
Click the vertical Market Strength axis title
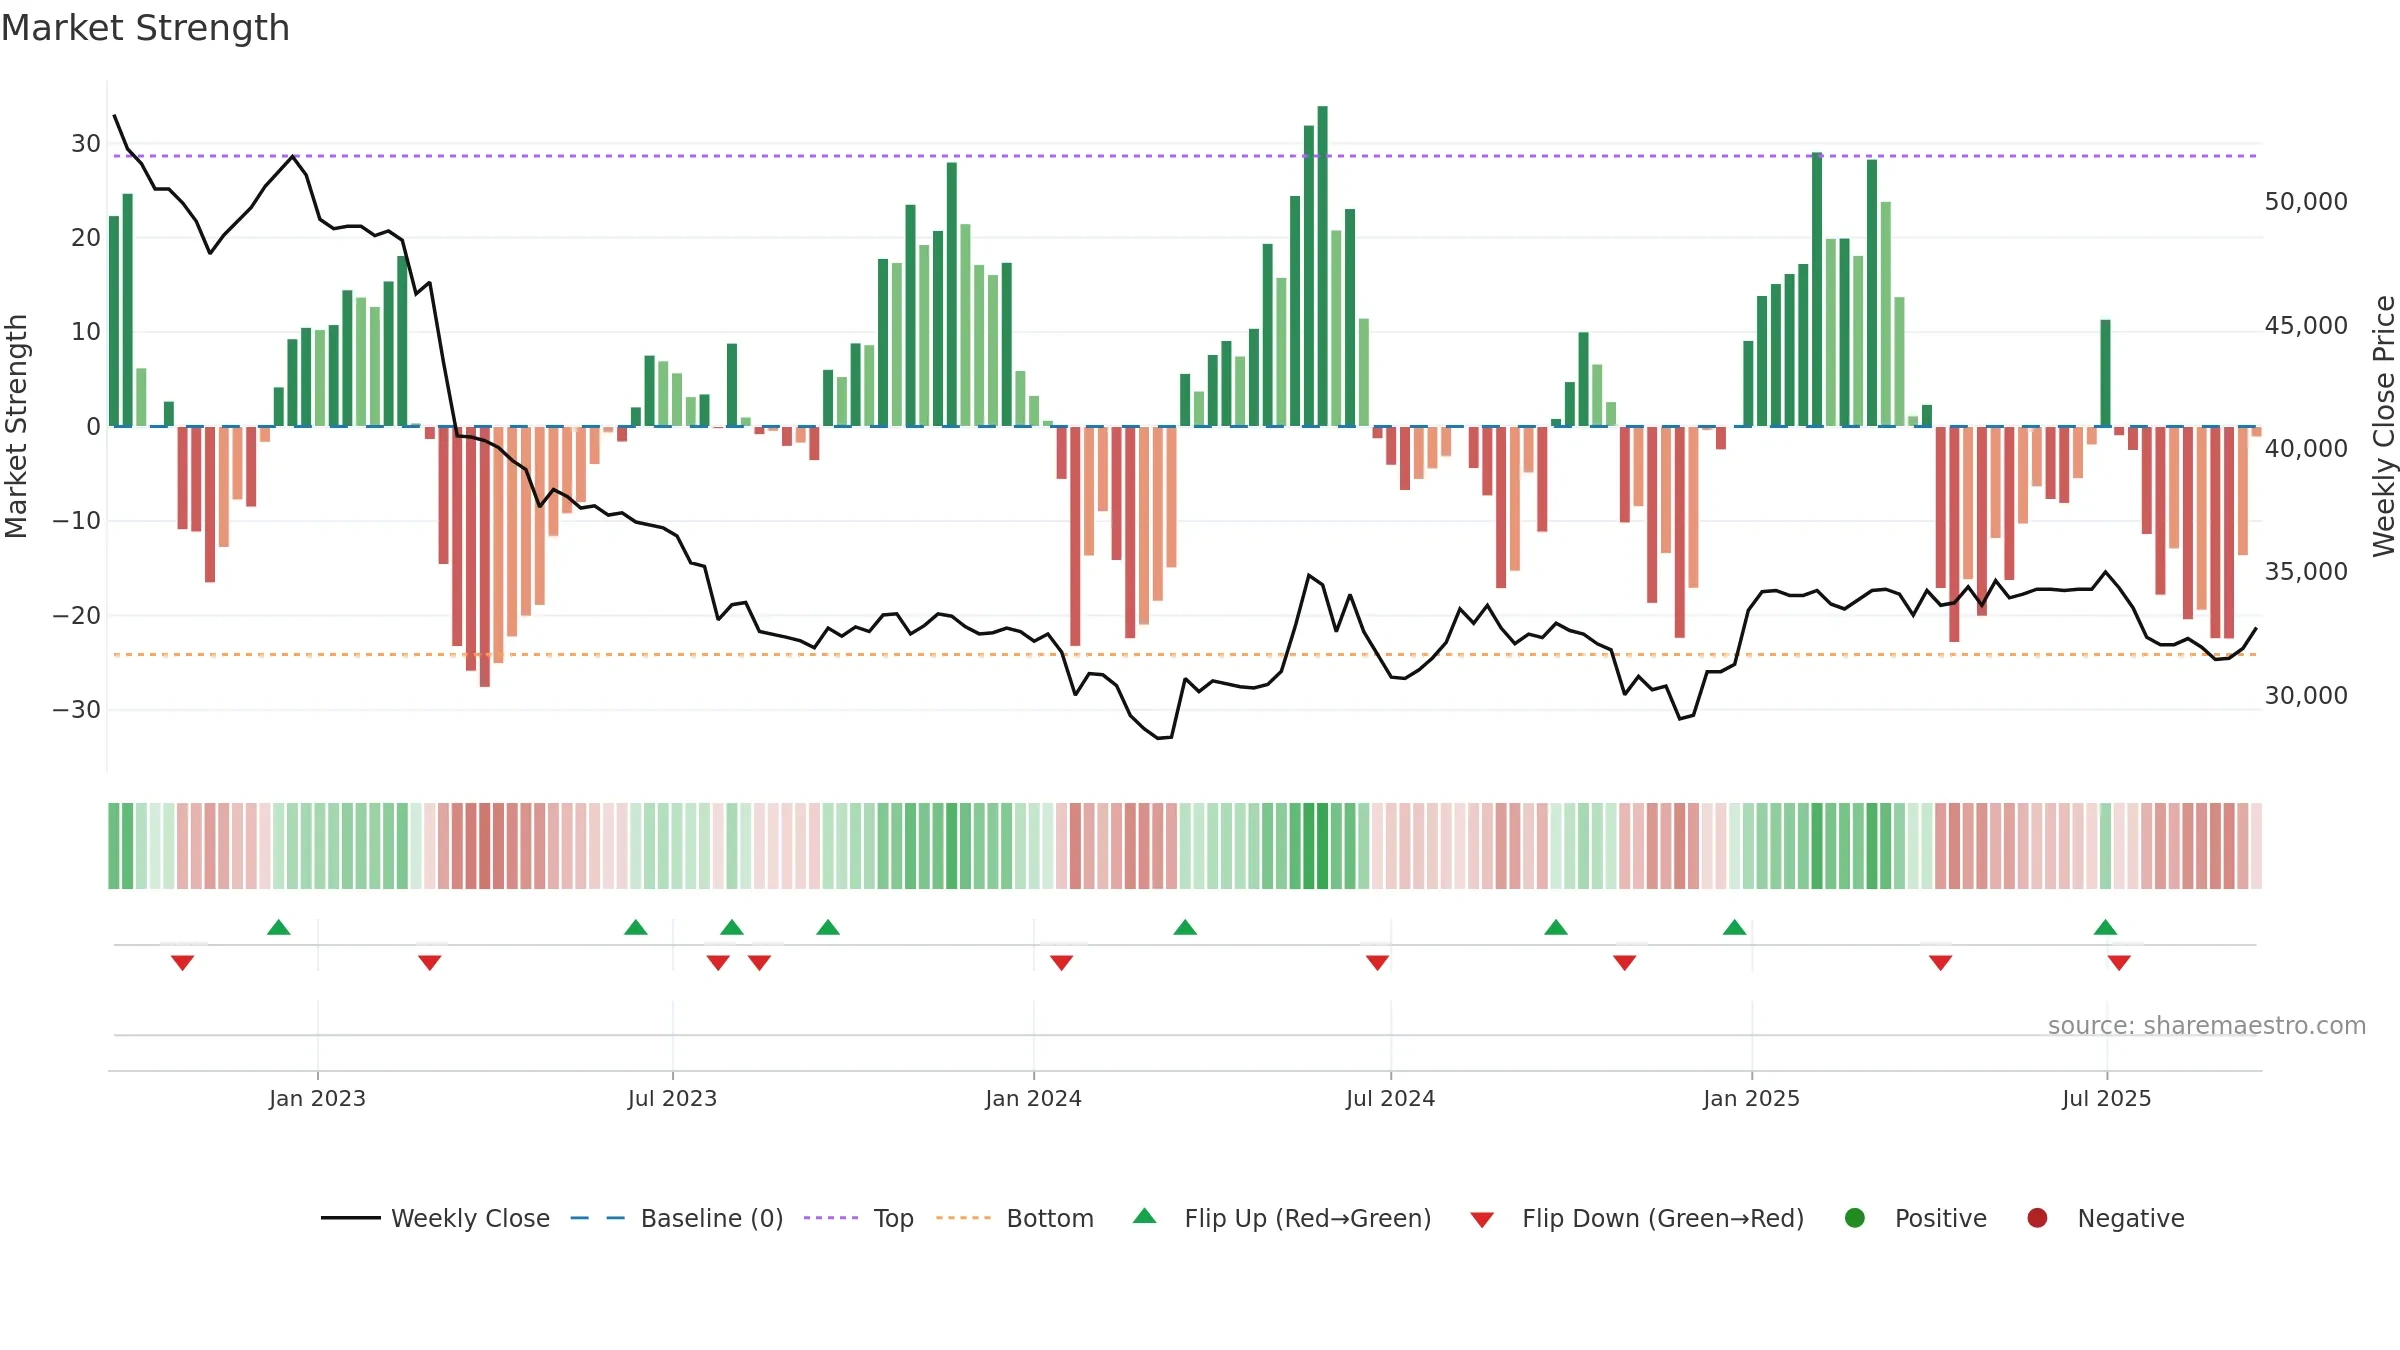point(17,426)
